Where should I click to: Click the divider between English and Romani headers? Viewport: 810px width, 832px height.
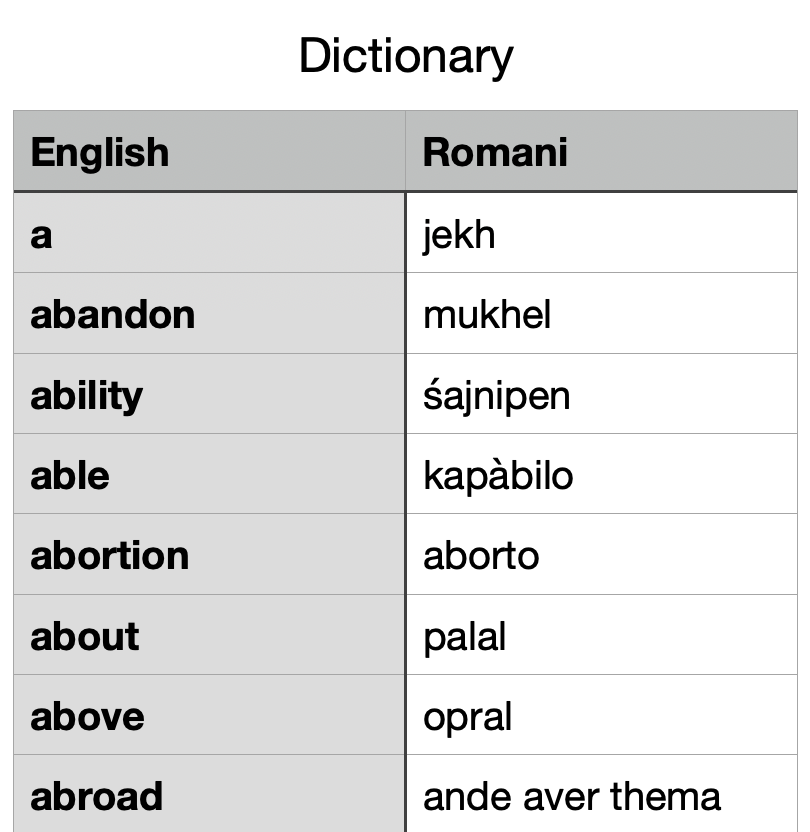click(x=405, y=152)
